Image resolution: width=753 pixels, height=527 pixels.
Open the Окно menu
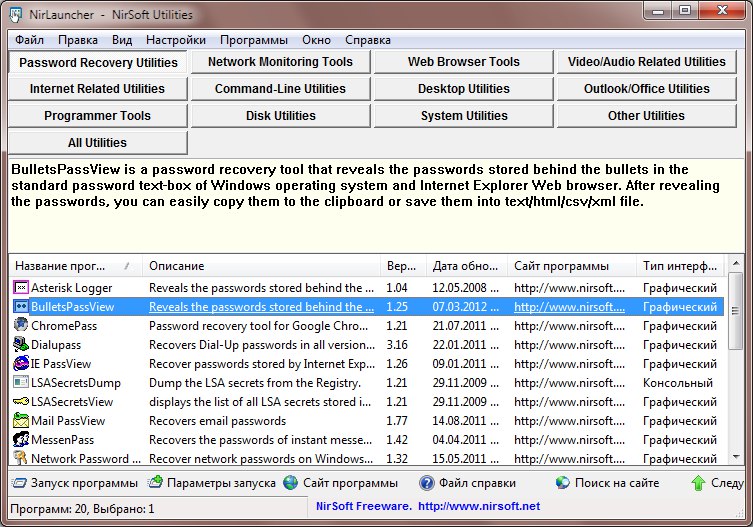[x=316, y=40]
